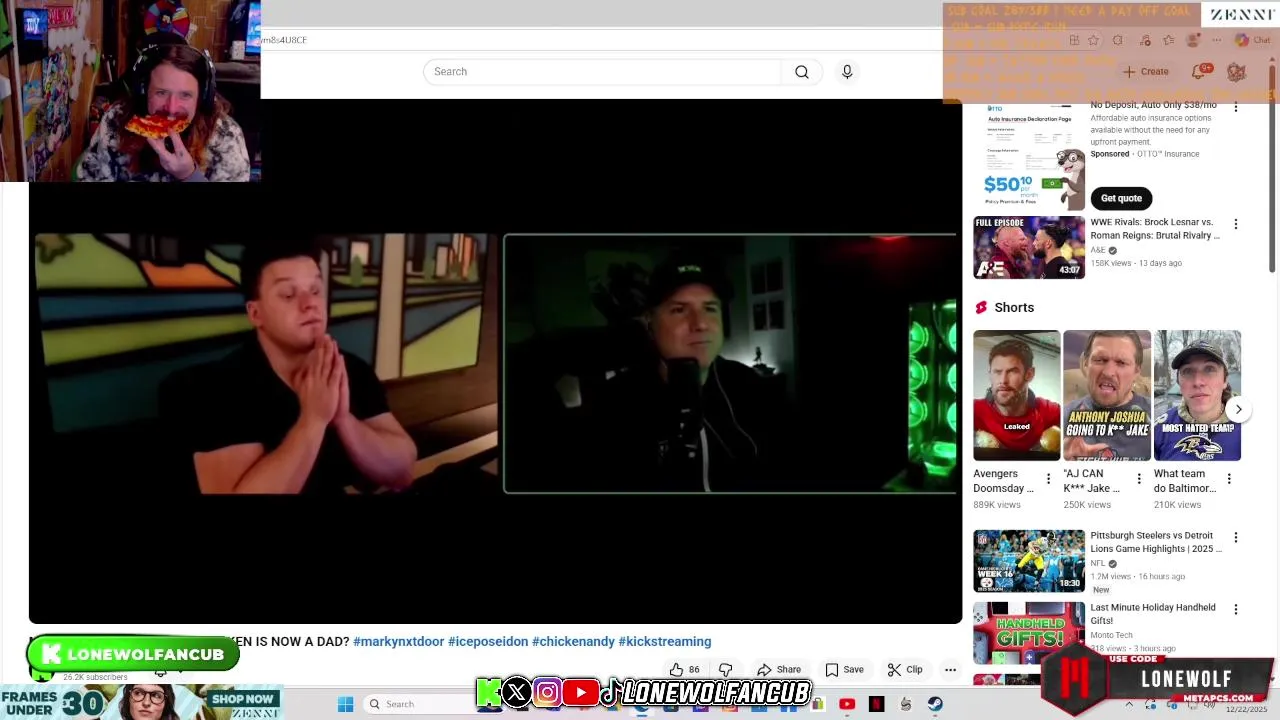
Task: Open No Deposit, Auto Only $38/mo ad title
Action: coord(1153,105)
